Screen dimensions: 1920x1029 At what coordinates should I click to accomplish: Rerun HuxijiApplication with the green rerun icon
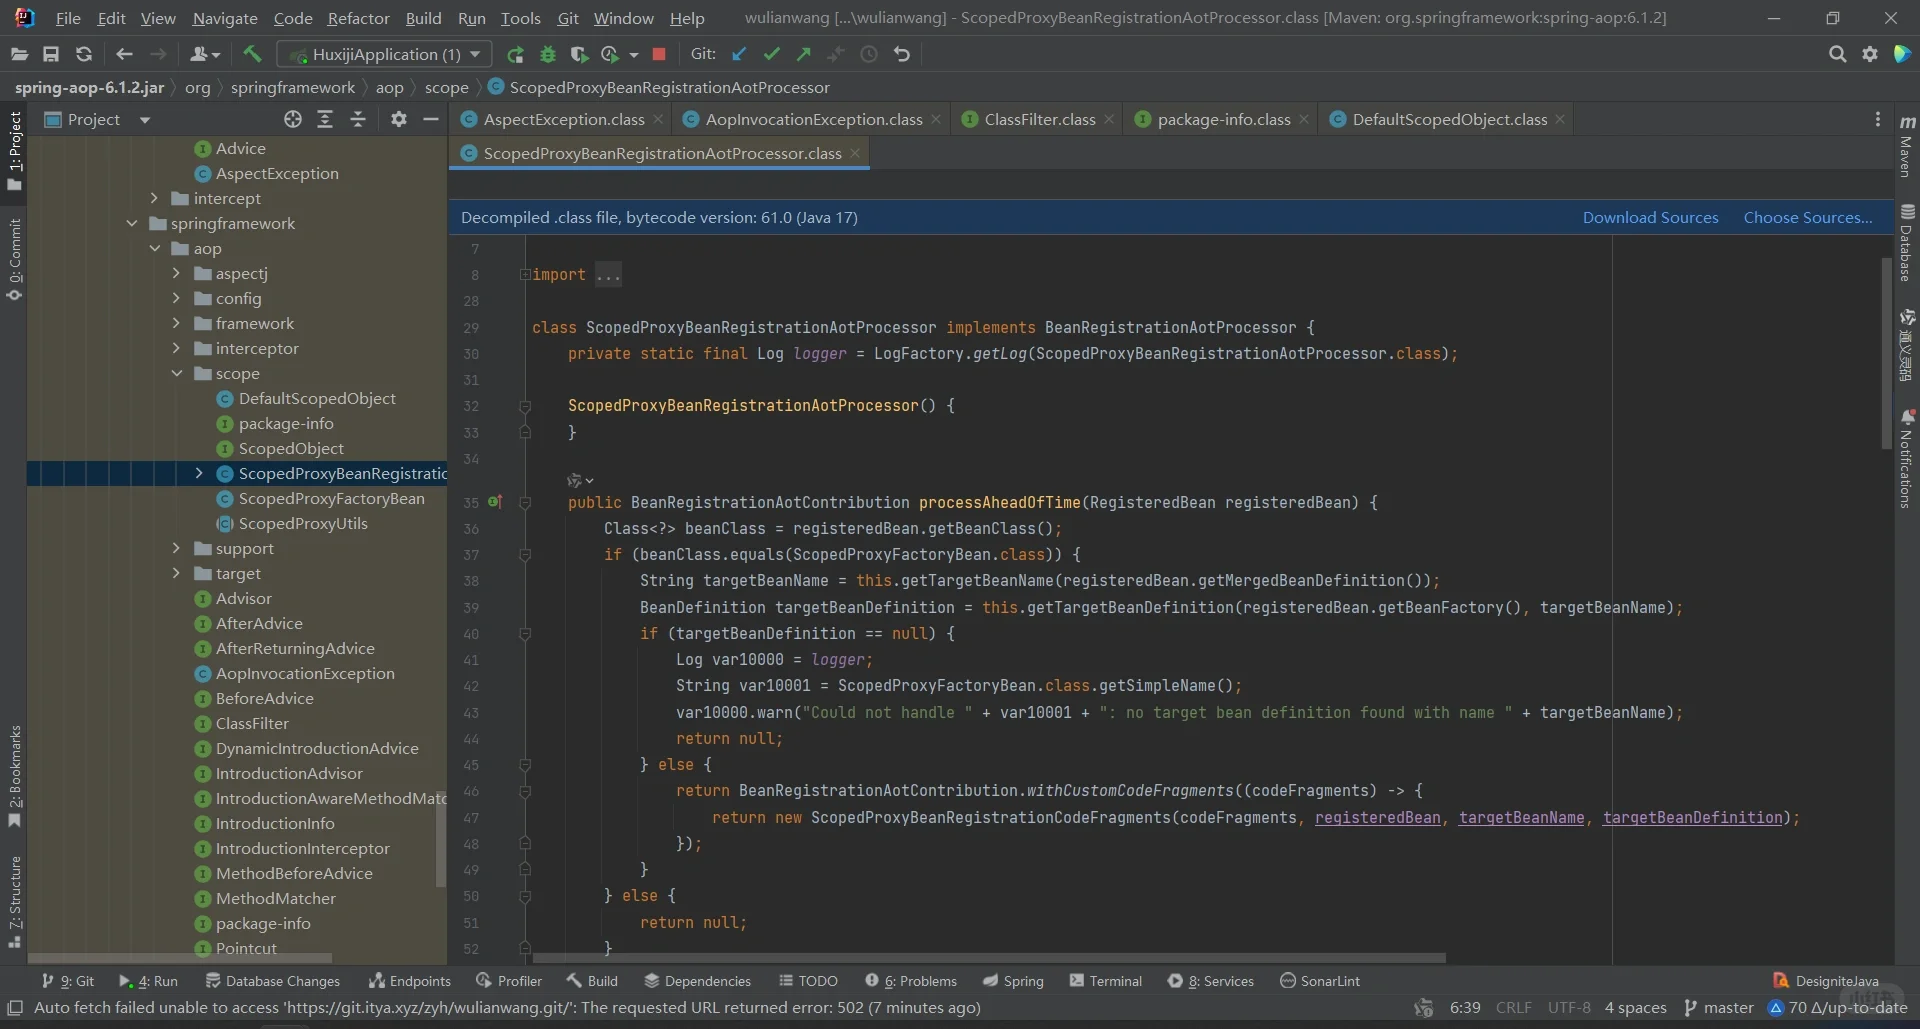[x=515, y=54]
